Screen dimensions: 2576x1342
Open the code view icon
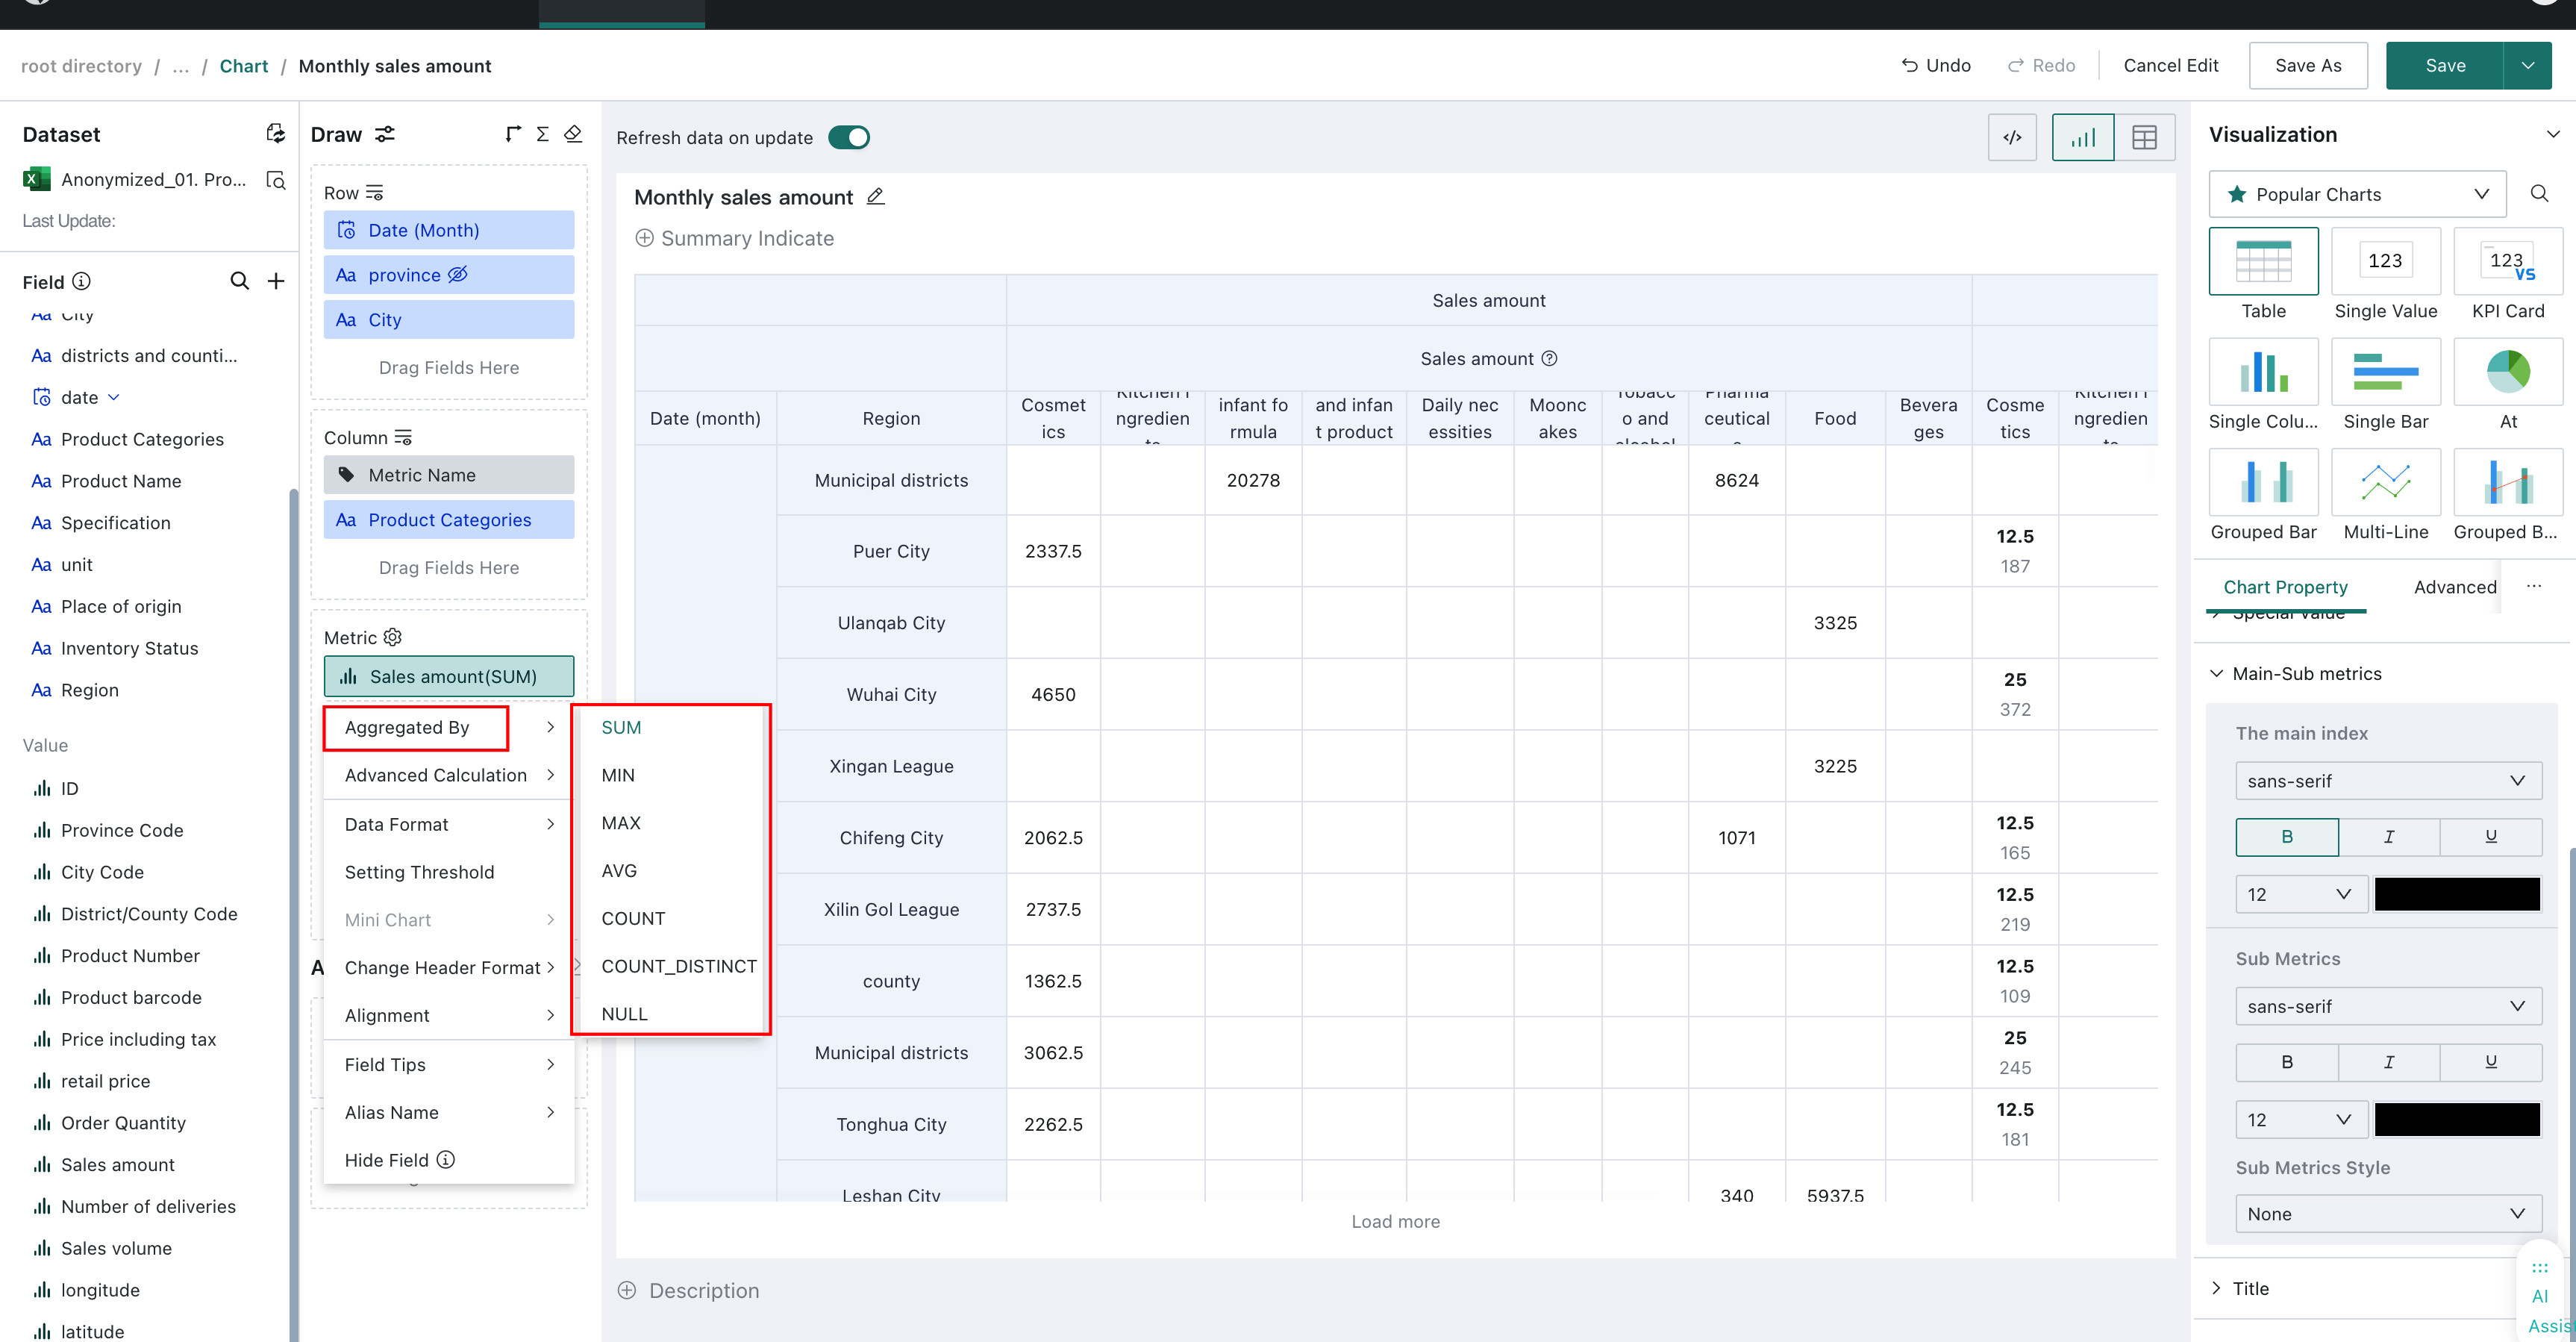[x=2012, y=137]
